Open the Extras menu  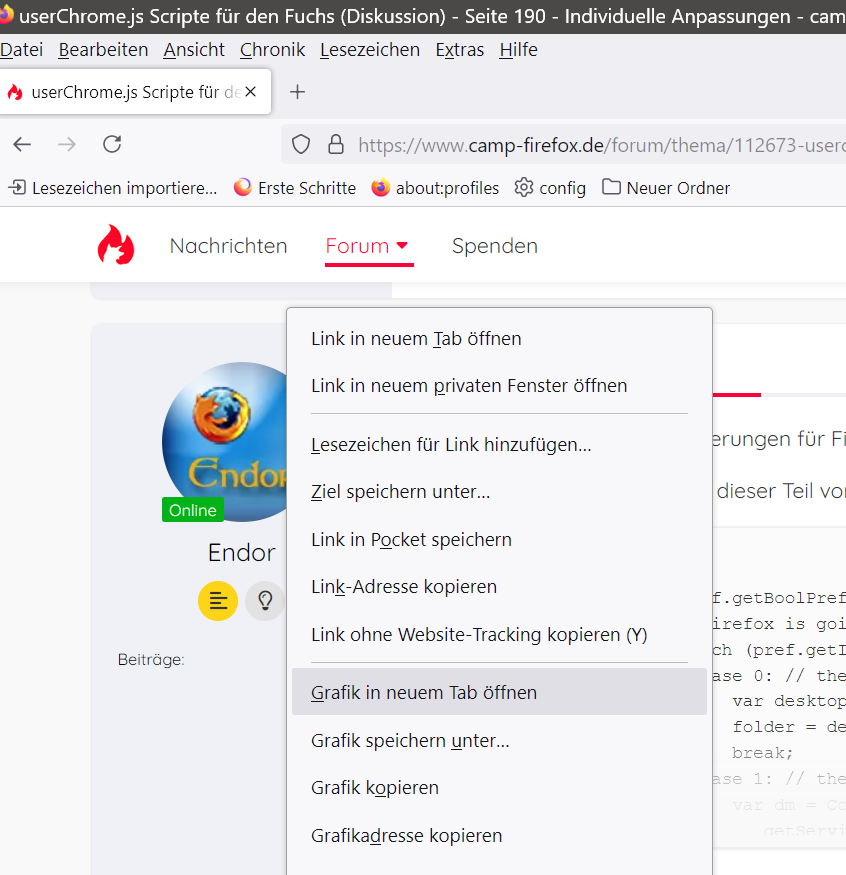pyautogui.click(x=460, y=50)
